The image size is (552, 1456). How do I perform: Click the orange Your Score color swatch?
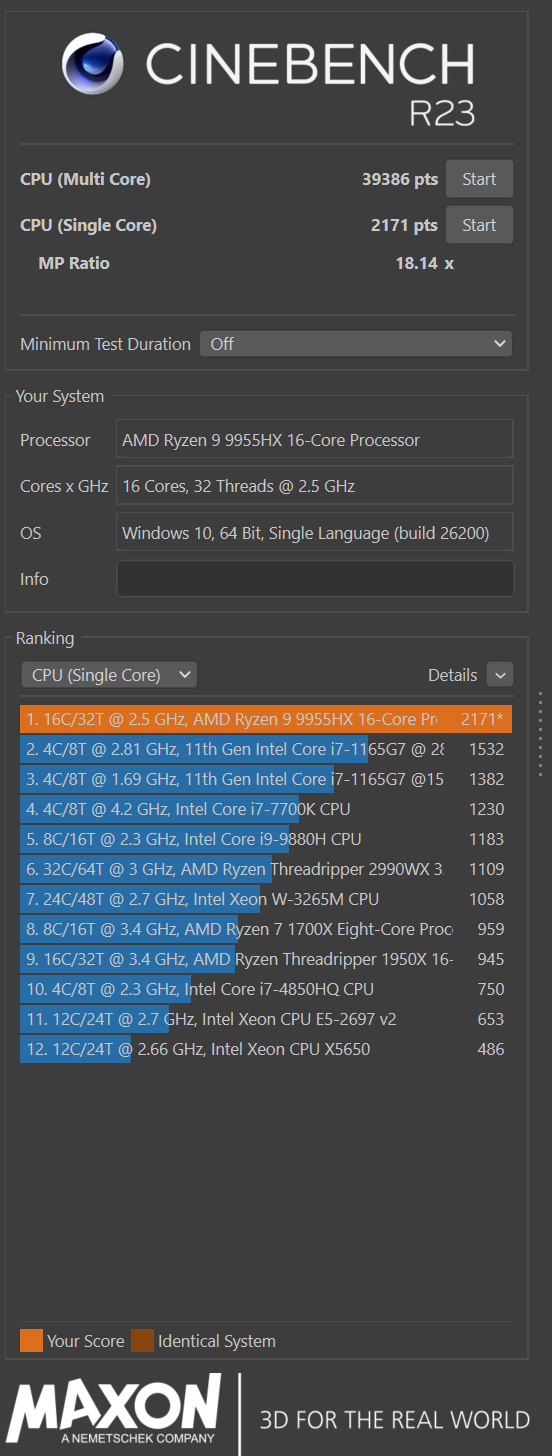(31, 1341)
